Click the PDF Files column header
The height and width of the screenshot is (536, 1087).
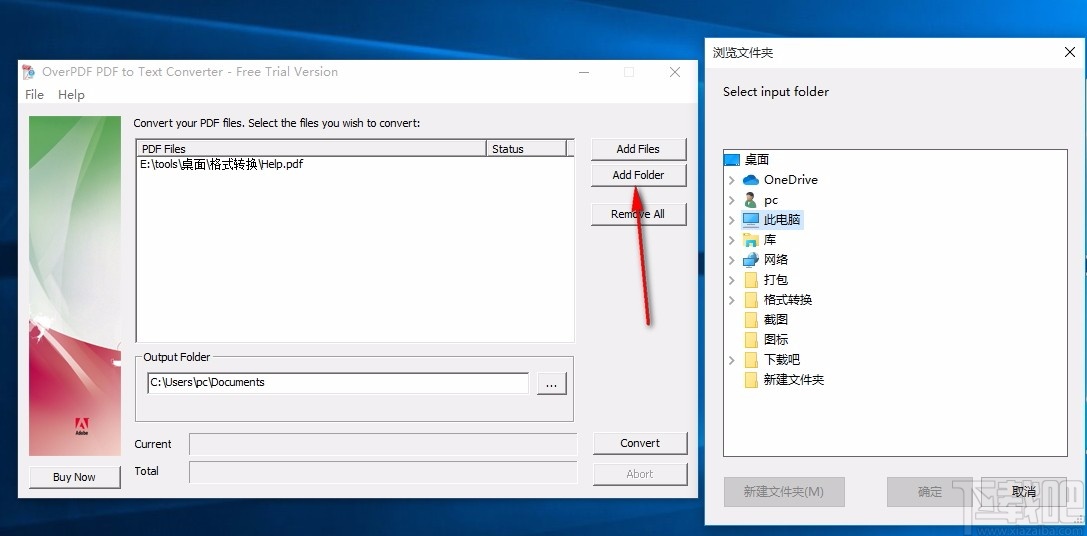pyautogui.click(x=311, y=148)
